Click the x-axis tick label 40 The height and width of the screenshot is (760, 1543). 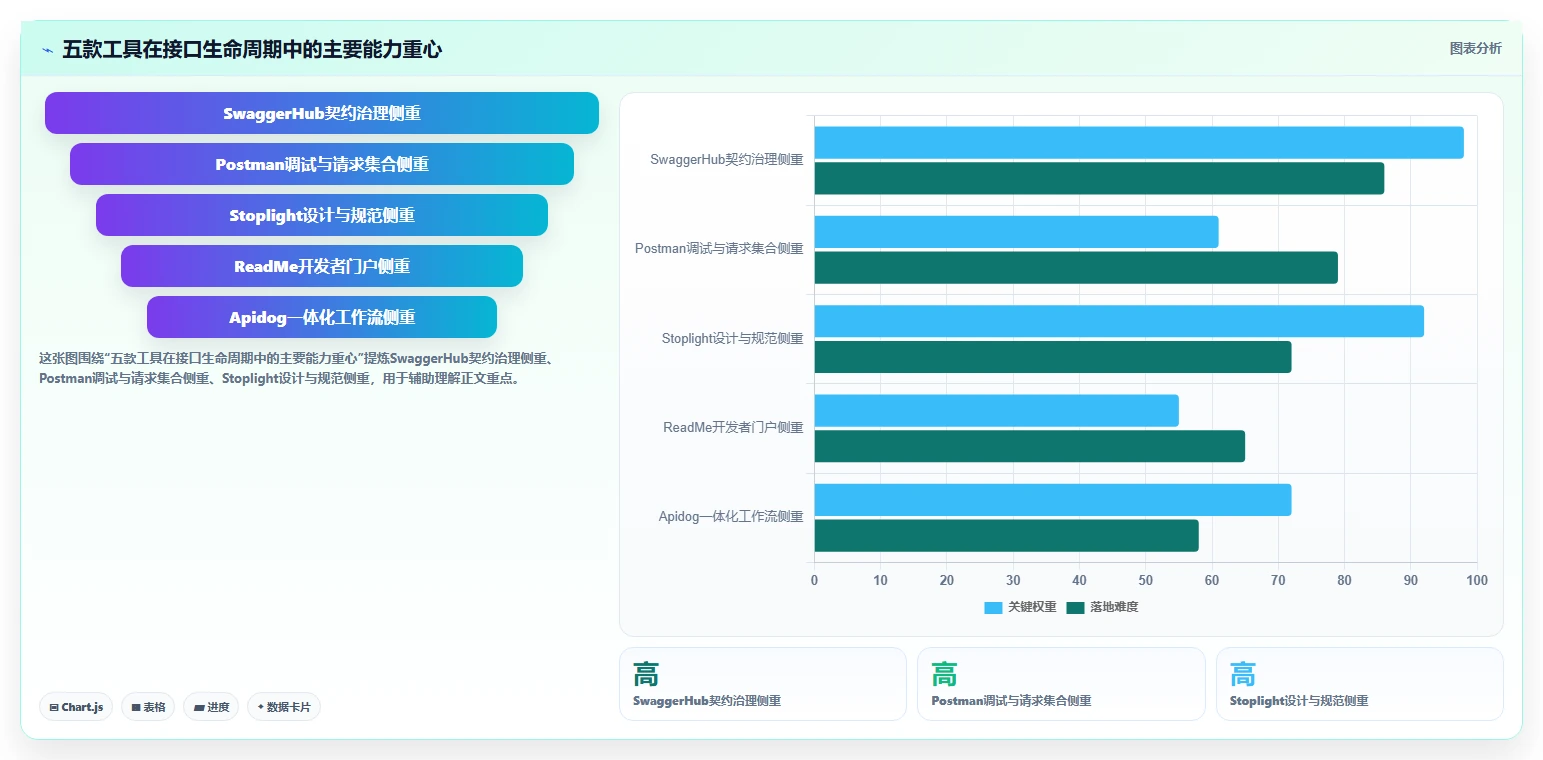1079,580
